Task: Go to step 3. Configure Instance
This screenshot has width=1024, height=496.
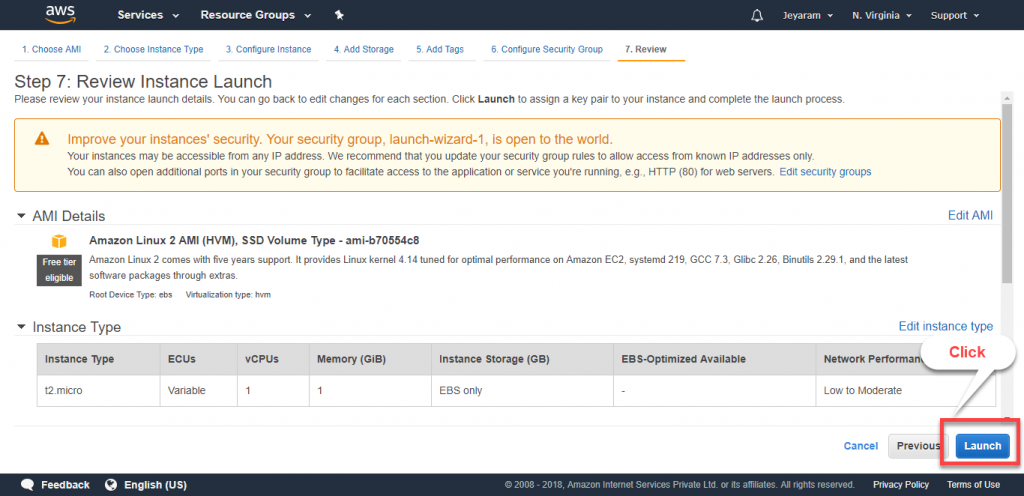Action: click(268, 50)
